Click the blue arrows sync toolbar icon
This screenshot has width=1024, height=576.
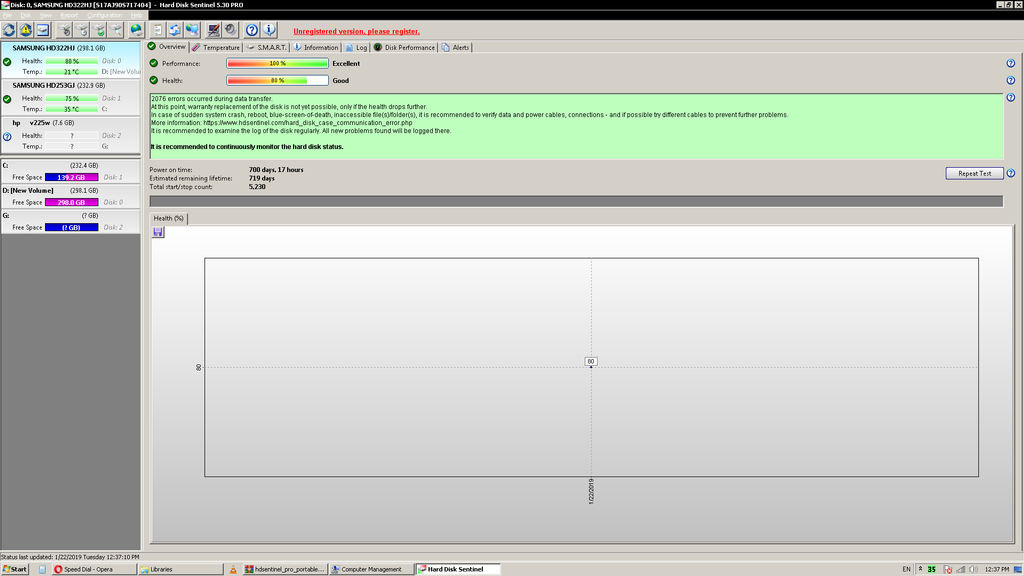click(x=174, y=30)
